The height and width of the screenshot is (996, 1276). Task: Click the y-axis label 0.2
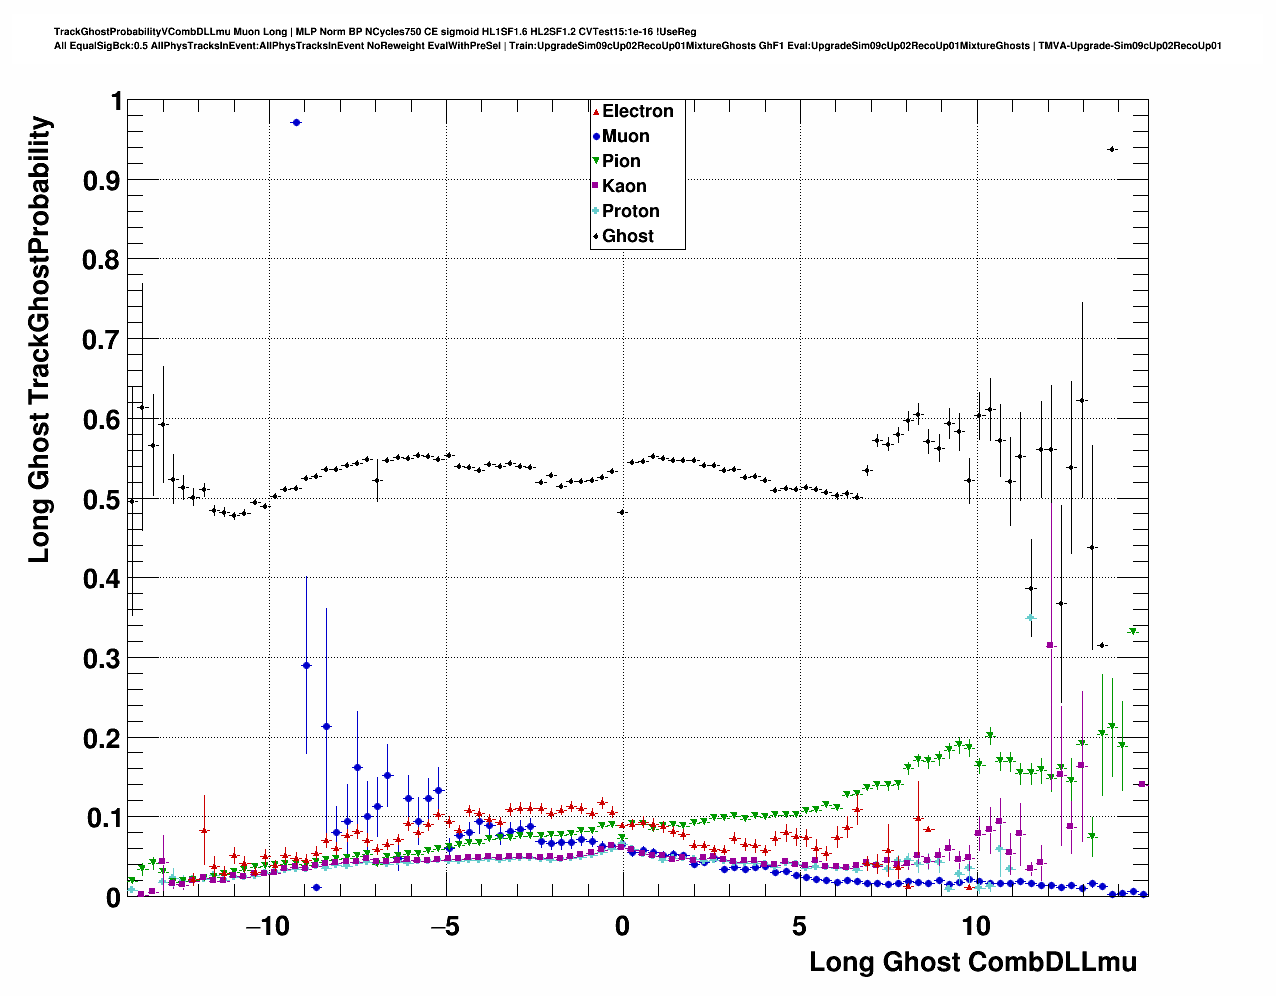(100, 738)
